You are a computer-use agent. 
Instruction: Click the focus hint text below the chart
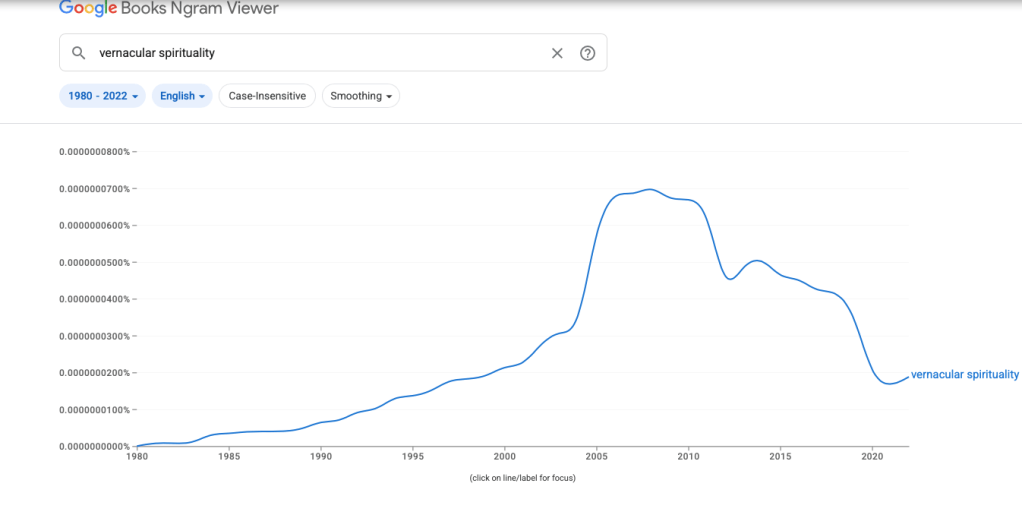pyautogui.click(x=522, y=478)
